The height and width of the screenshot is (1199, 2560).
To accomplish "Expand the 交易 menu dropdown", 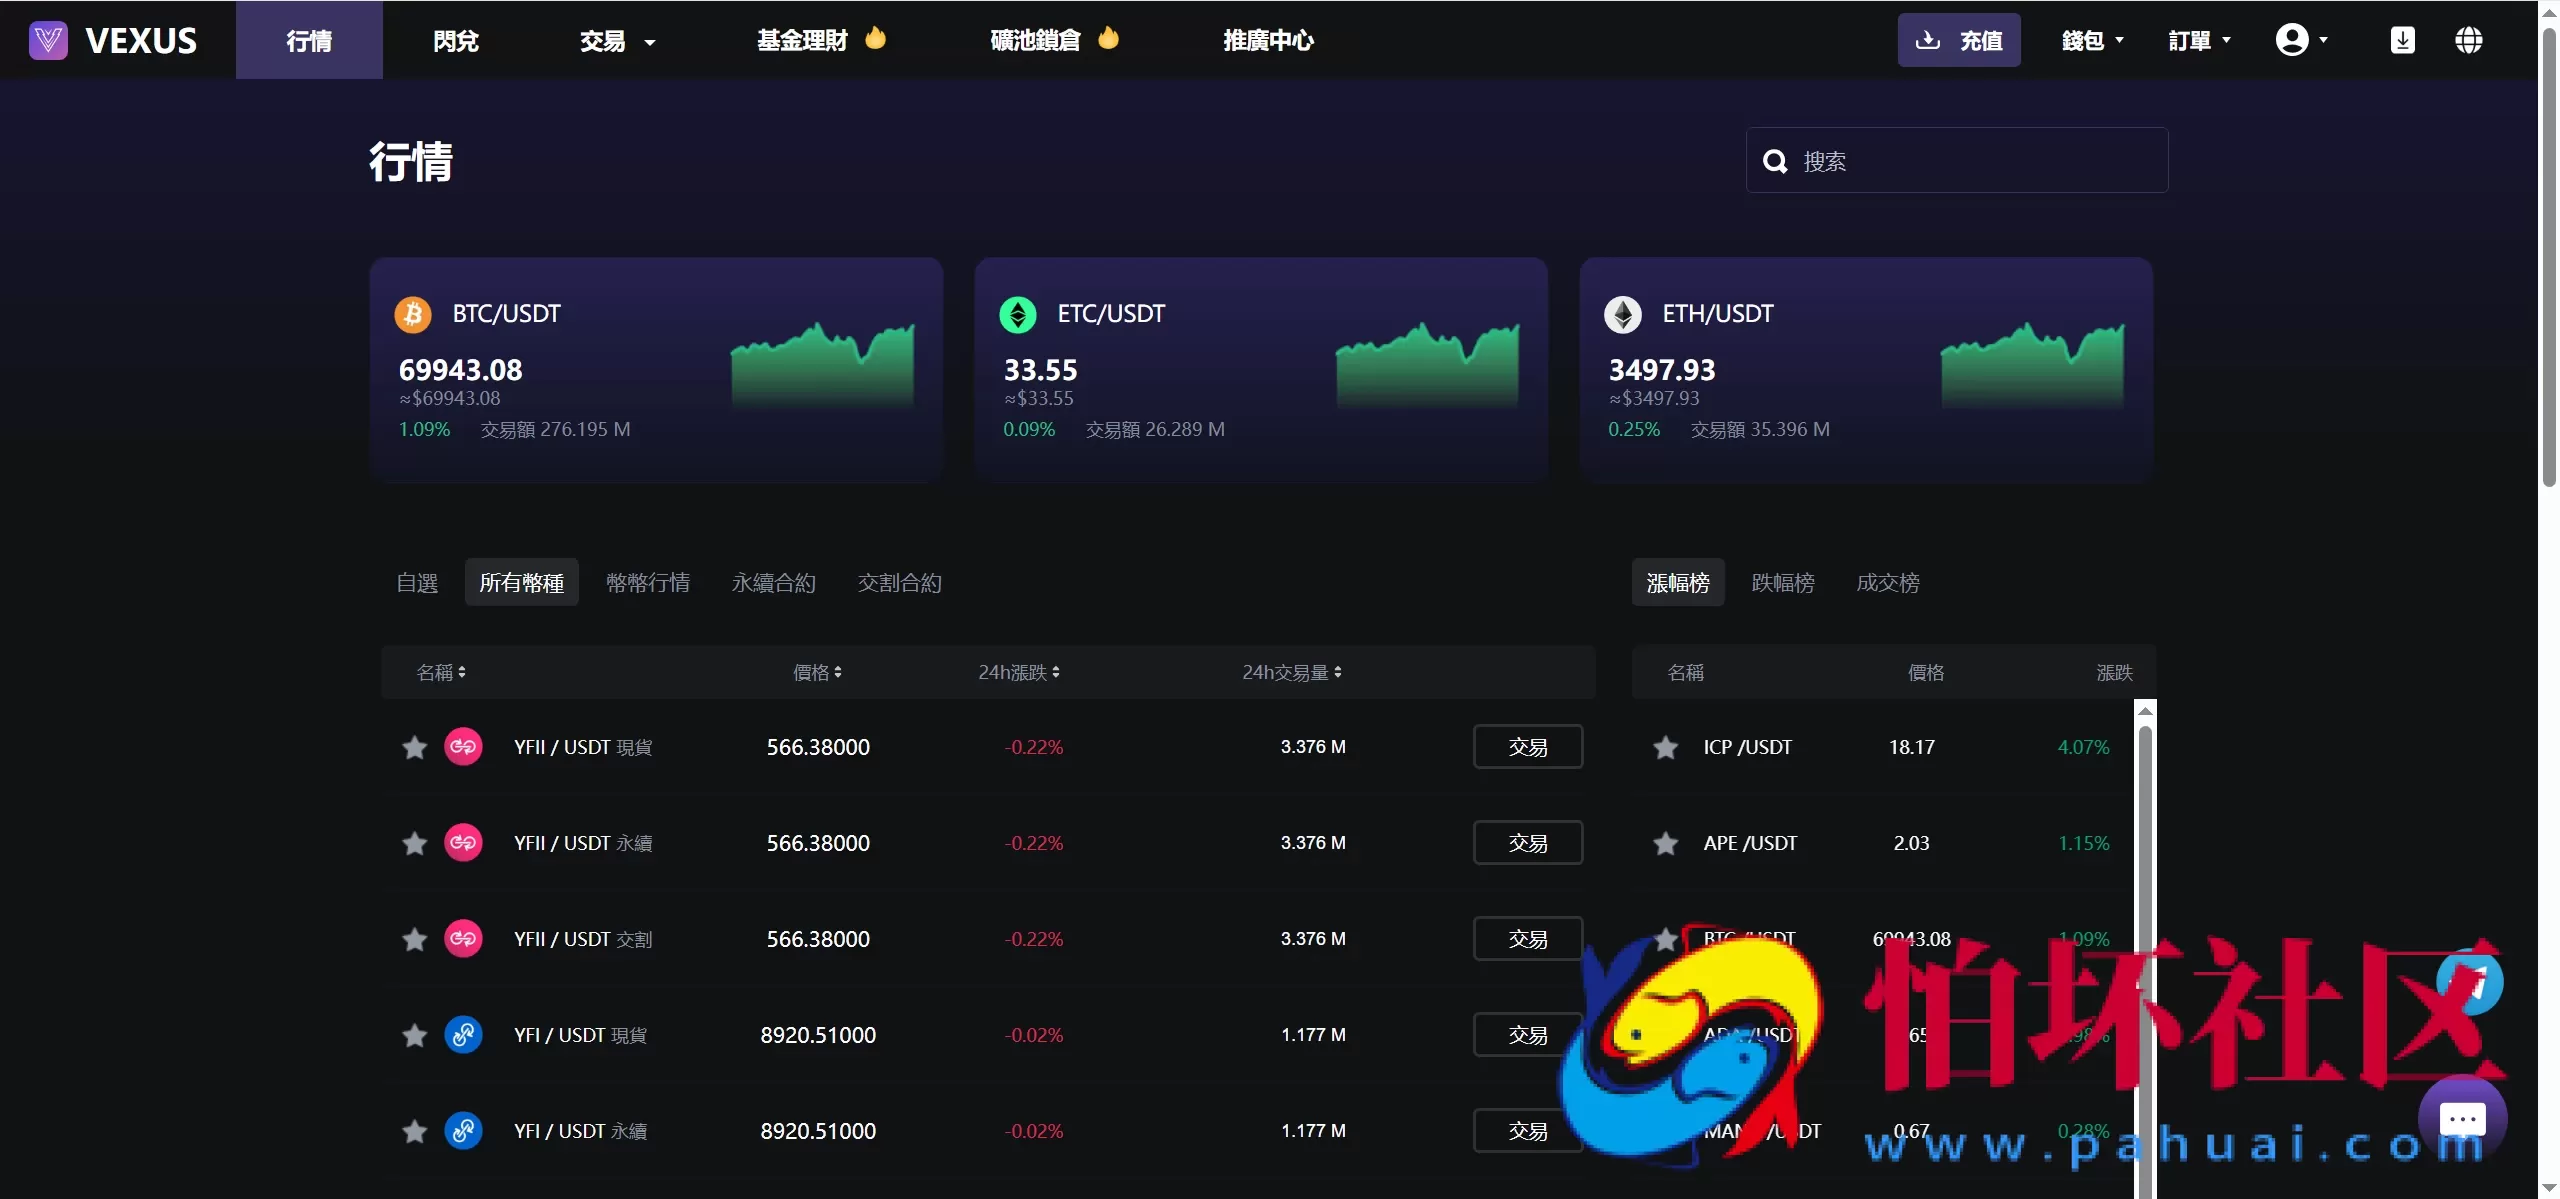I will 615,40.
